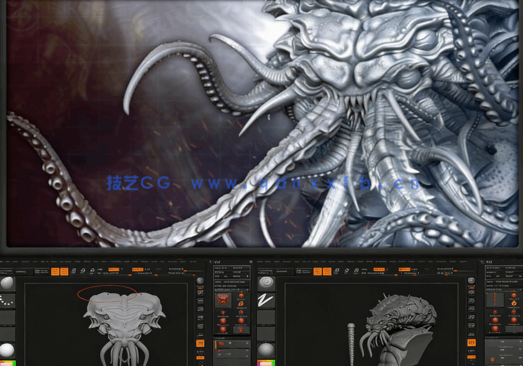The height and width of the screenshot is (366, 523).
Task: Toggle small orange XYZ button in left ZBrush window
Action: 200,358
